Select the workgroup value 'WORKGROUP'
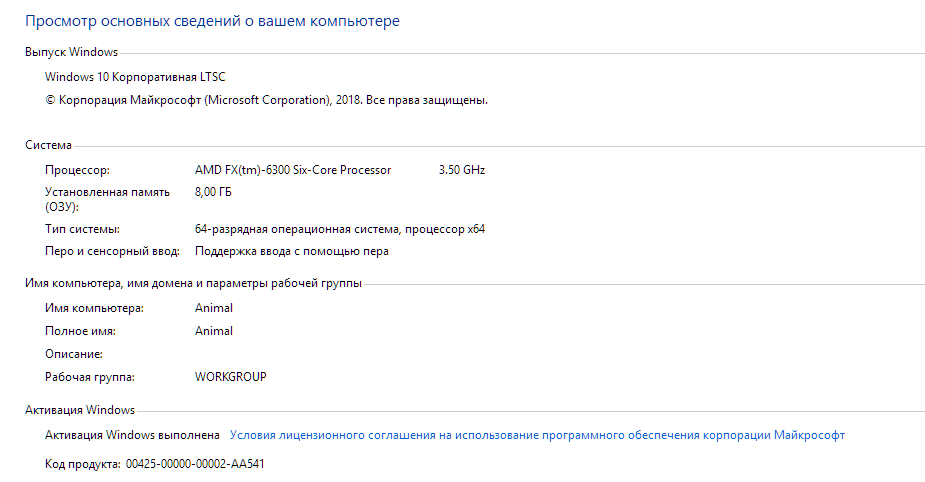925x482 pixels. [x=231, y=377]
